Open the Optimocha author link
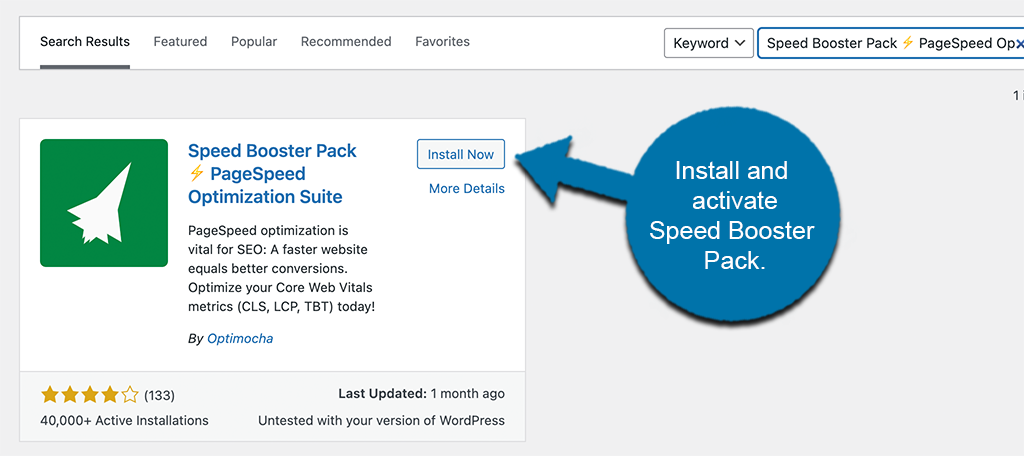Viewport: 1024px width, 456px height. pos(240,339)
